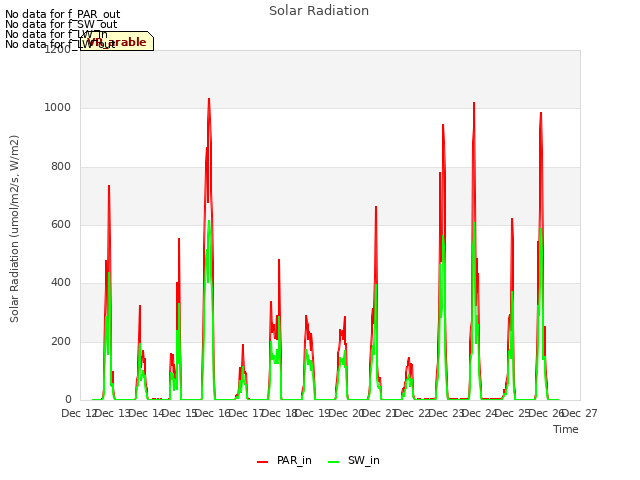Click the 'No data for f_PAR_out' message

(62, 14)
